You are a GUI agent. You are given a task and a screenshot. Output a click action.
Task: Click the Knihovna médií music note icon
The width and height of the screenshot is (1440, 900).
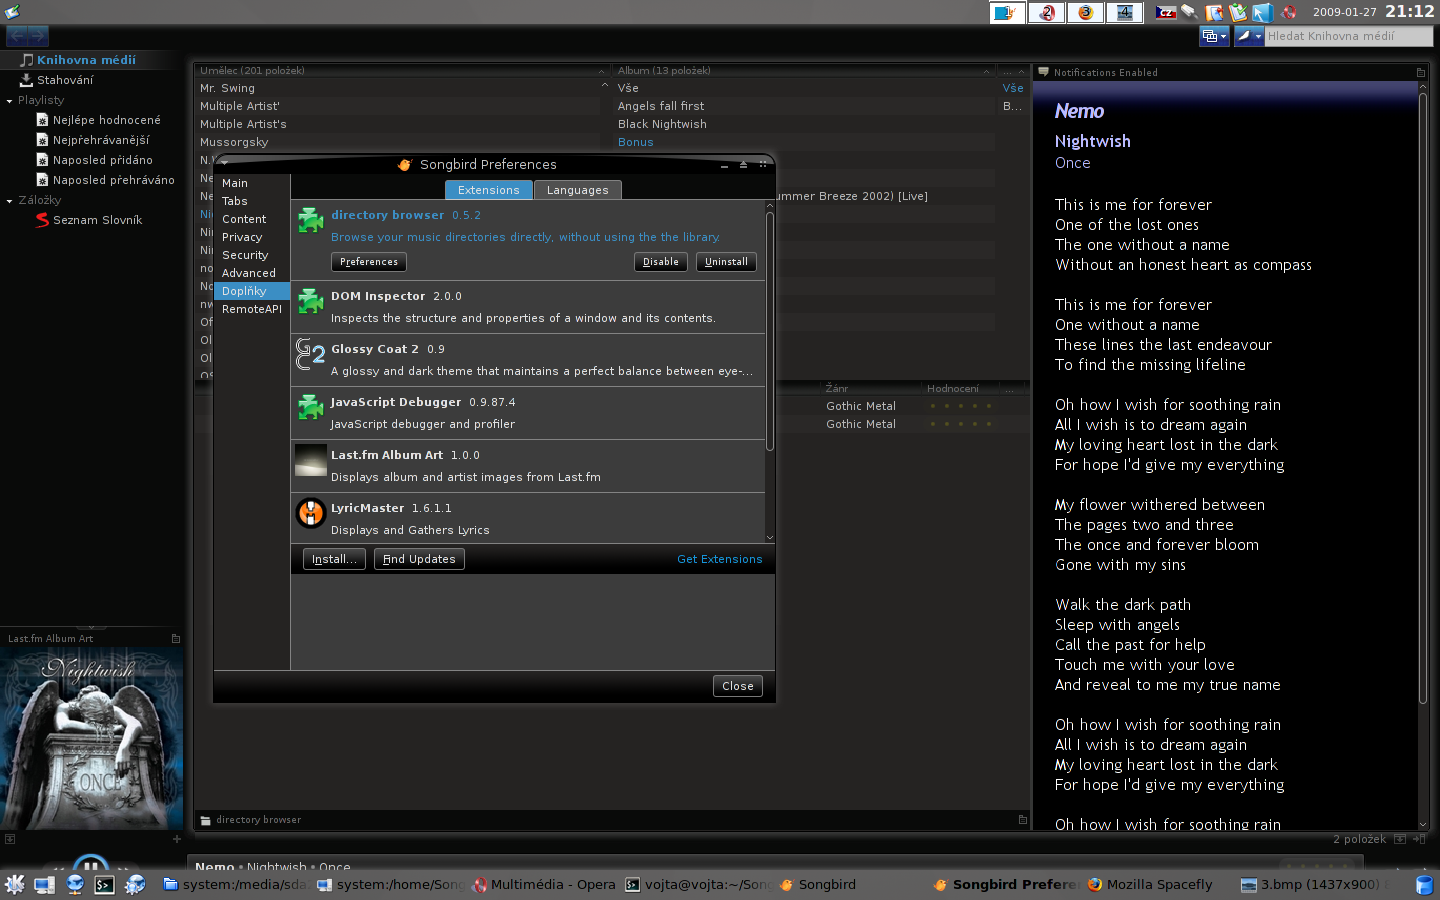point(27,60)
